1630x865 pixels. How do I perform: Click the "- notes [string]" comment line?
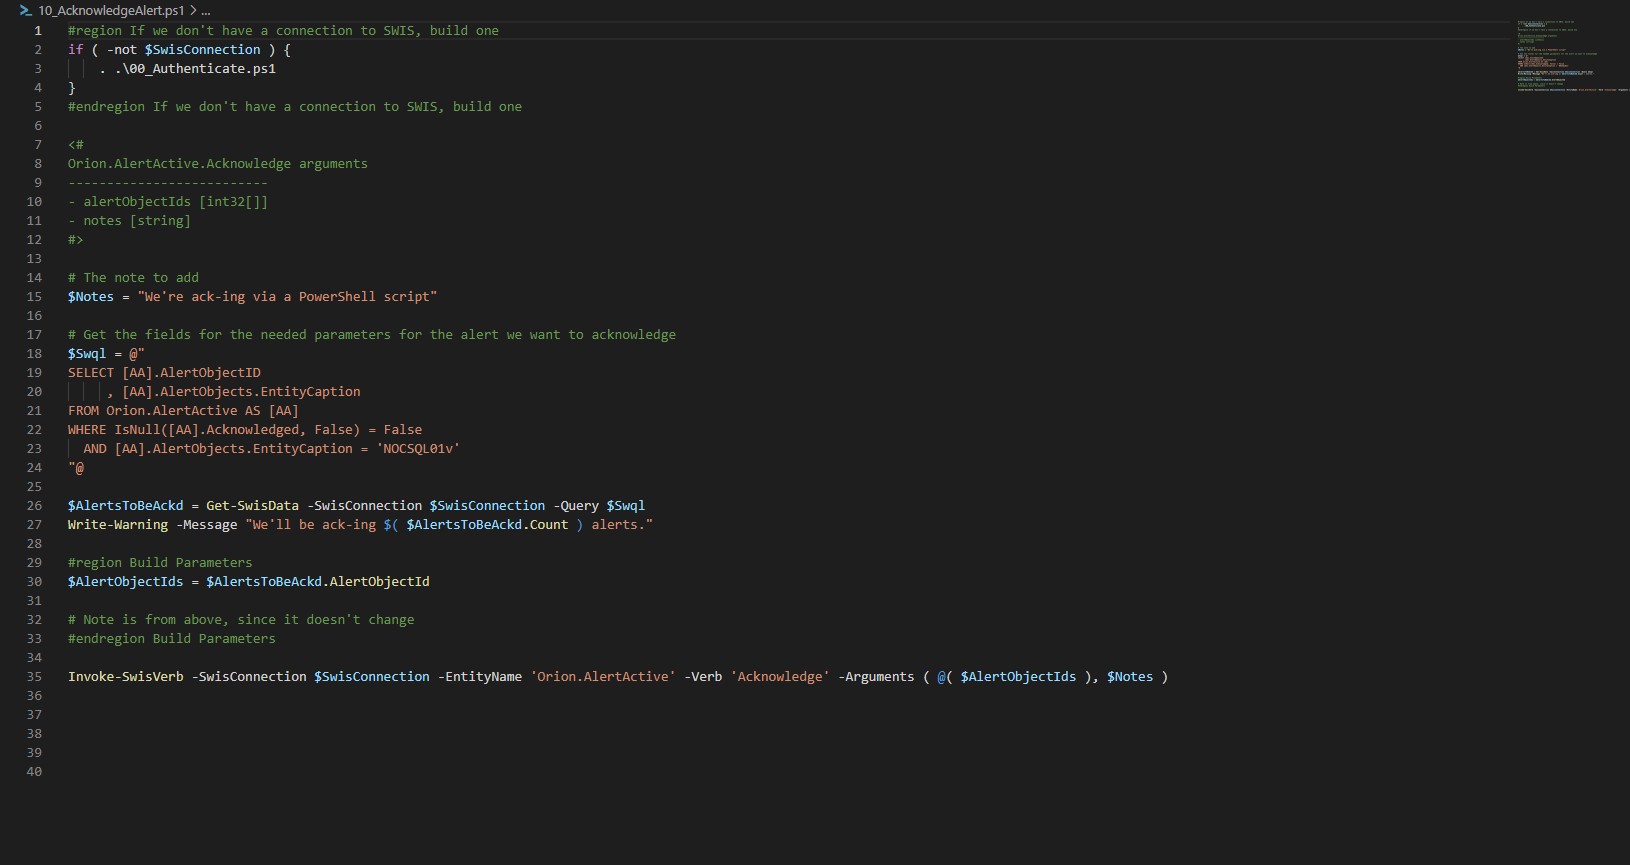[x=129, y=220]
